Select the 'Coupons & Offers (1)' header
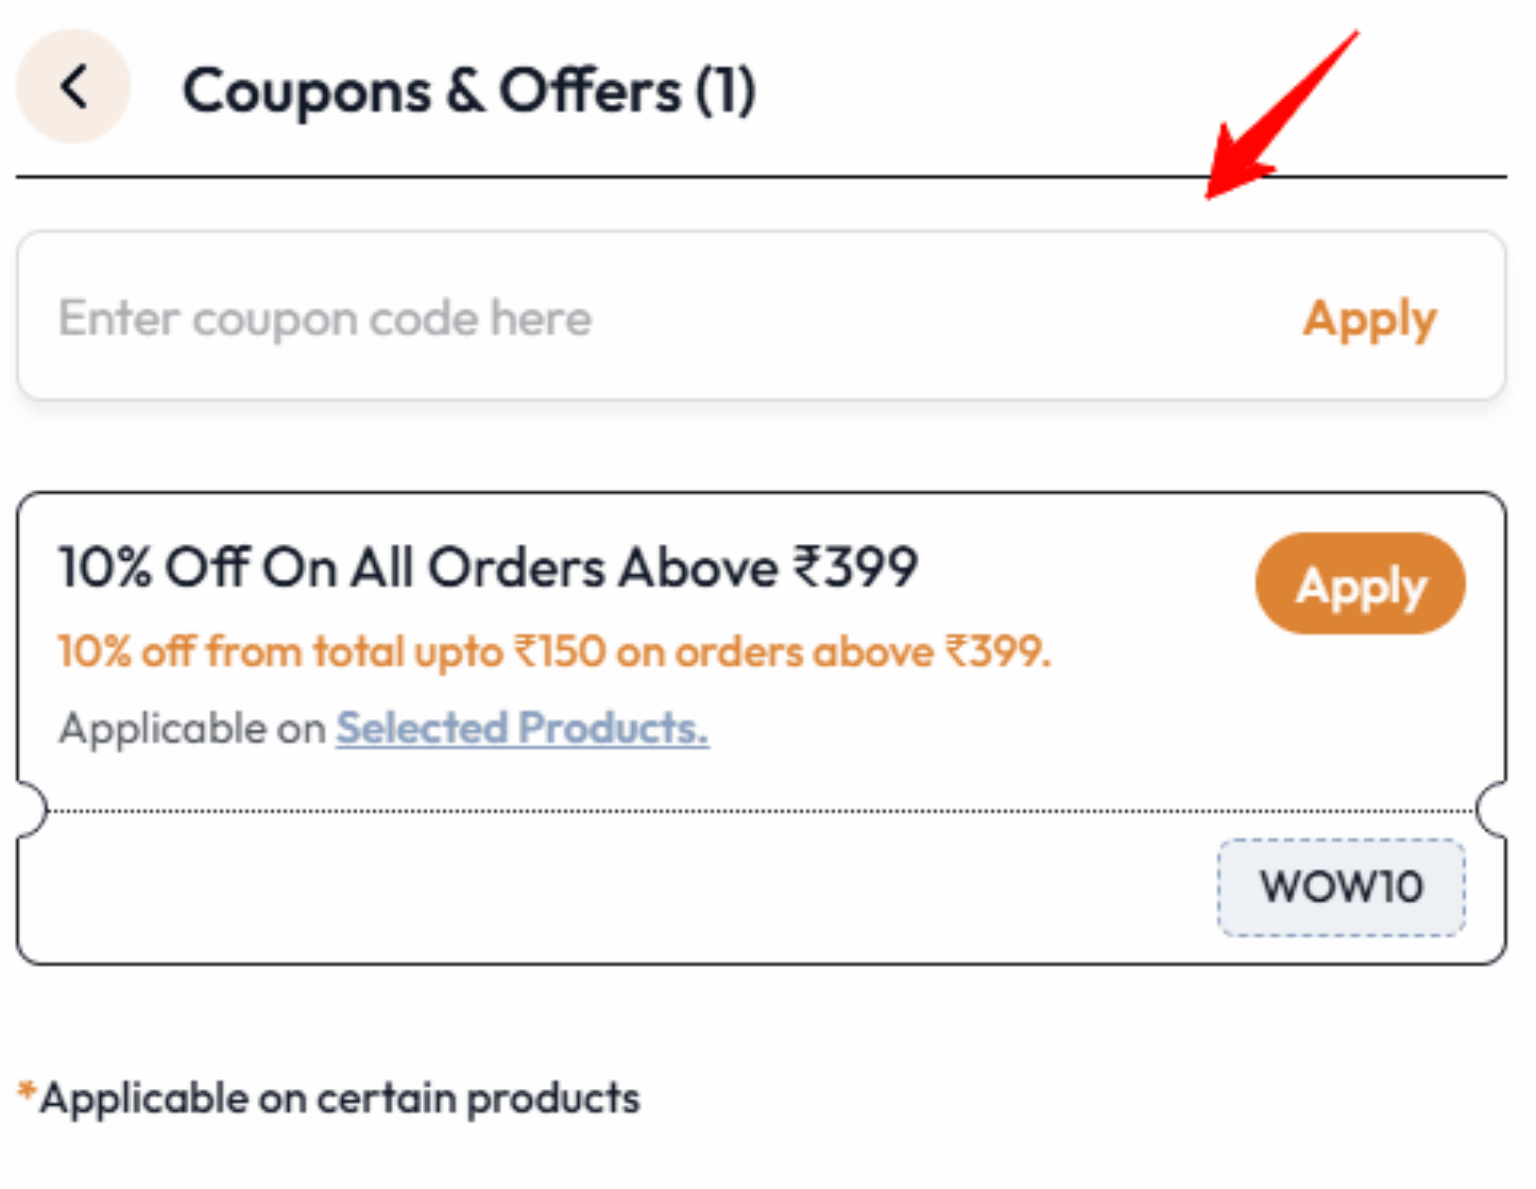Image resolution: width=1536 pixels, height=1189 pixels. coord(470,90)
